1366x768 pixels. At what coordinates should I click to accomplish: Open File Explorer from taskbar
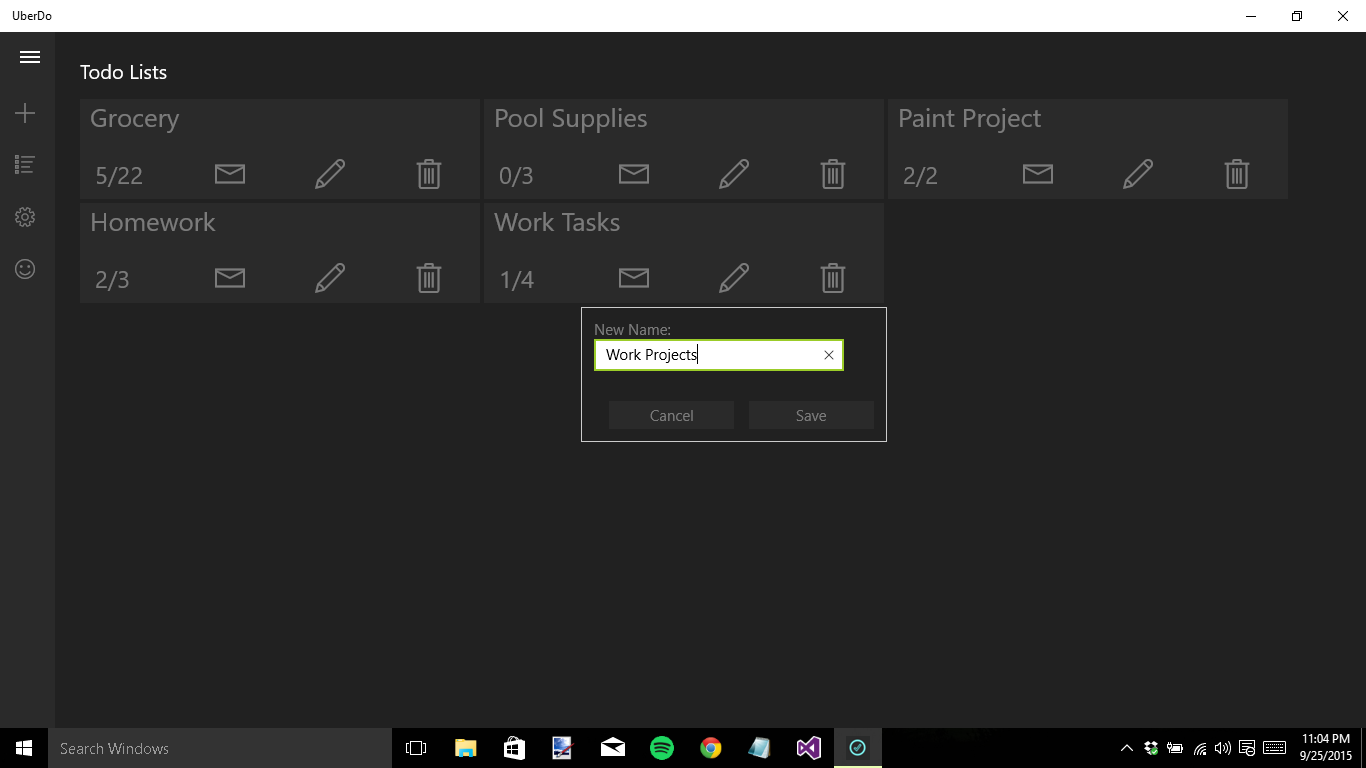(x=466, y=748)
